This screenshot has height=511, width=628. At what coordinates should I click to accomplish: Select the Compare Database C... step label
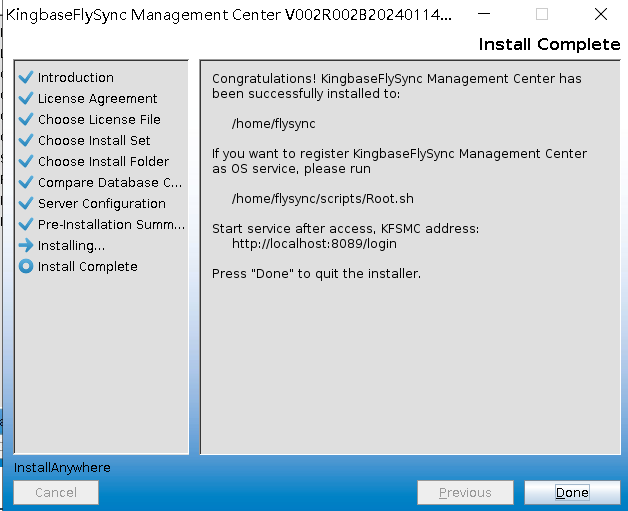click(110, 183)
